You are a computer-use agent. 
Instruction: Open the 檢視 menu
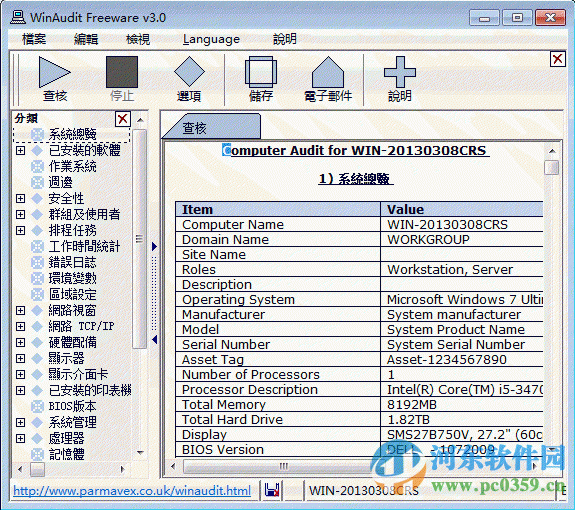pos(138,39)
